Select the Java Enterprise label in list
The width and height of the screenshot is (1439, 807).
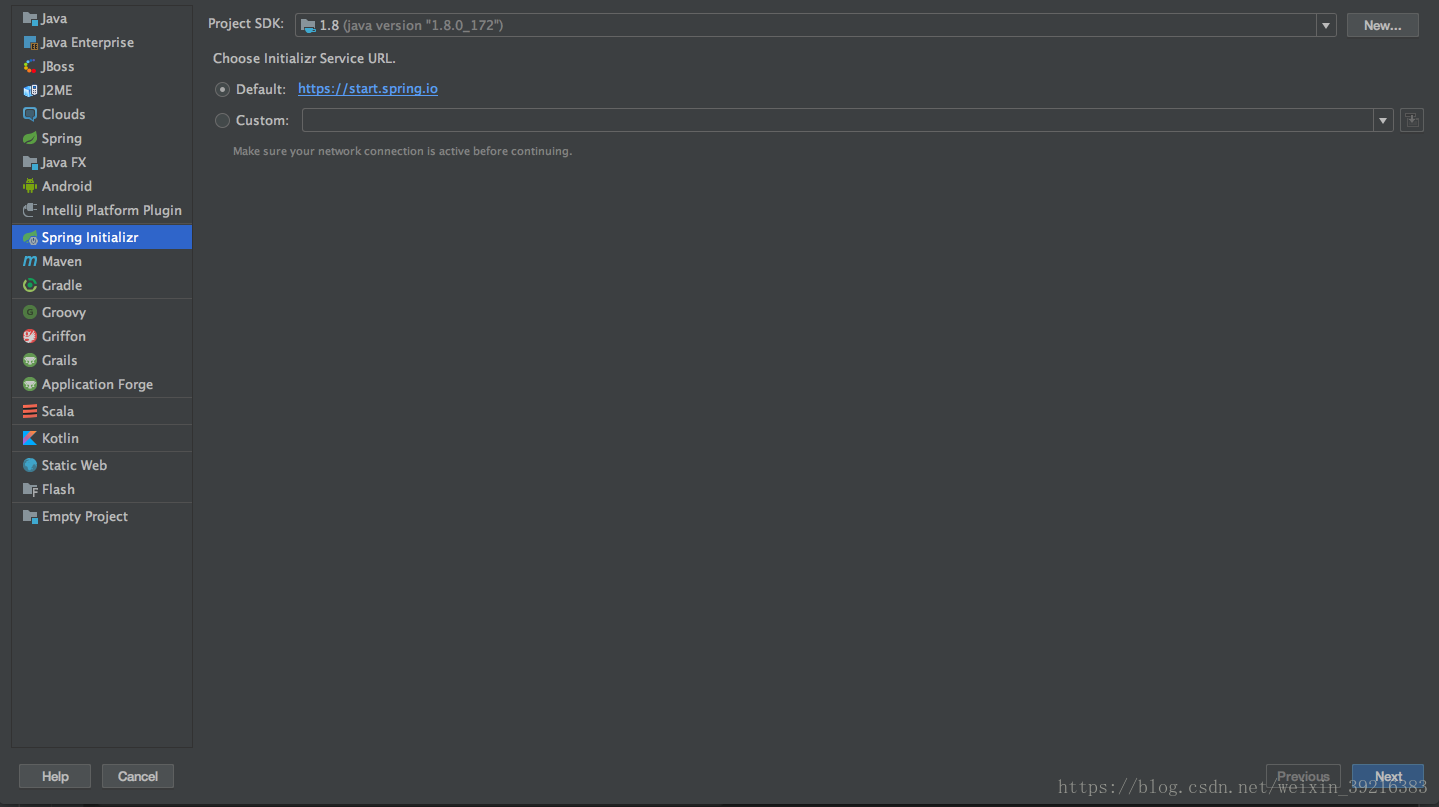point(88,43)
